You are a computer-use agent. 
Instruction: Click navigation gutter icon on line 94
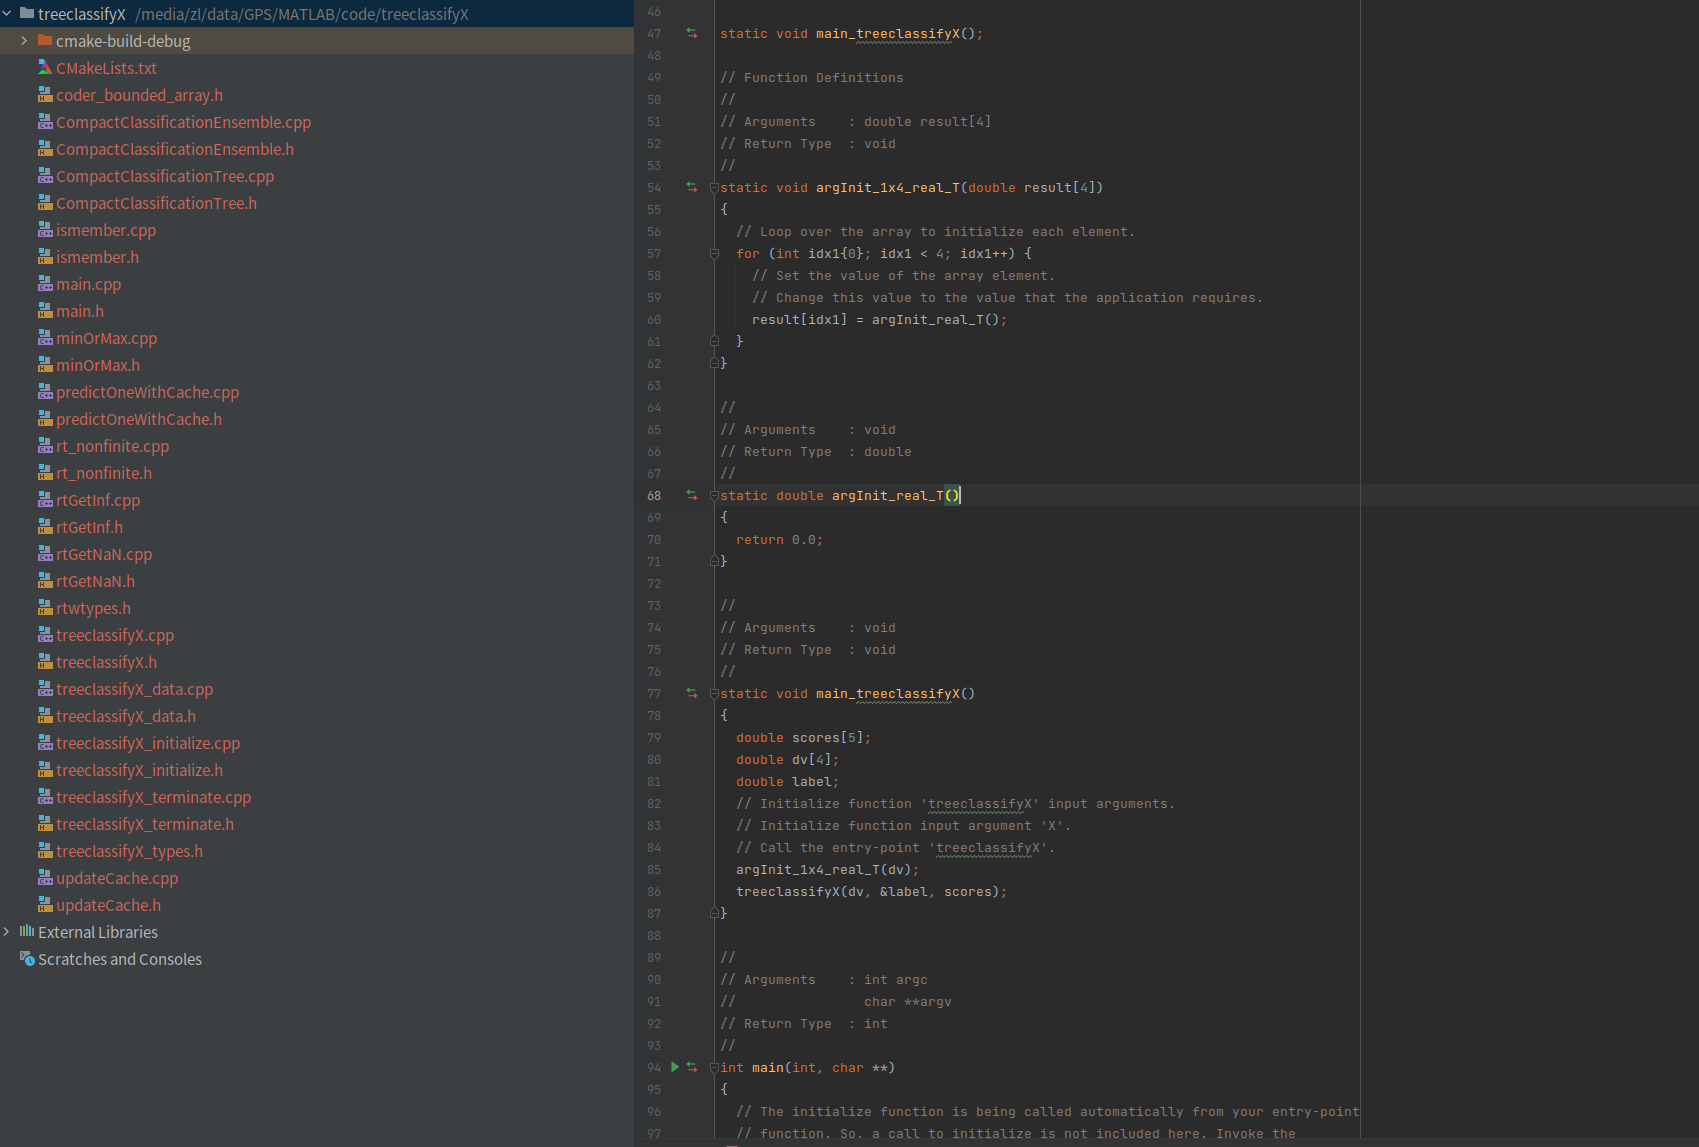[692, 1067]
